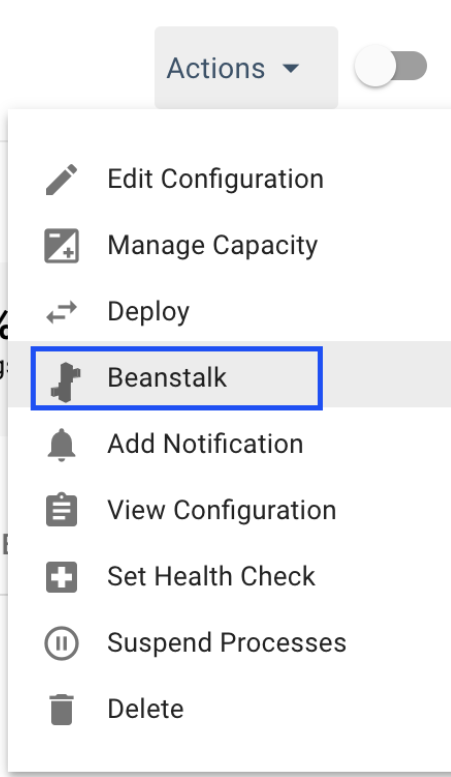Click the pencil icon beside Edit Configuration
Viewport: 451px width, 777px height.
coord(61,179)
